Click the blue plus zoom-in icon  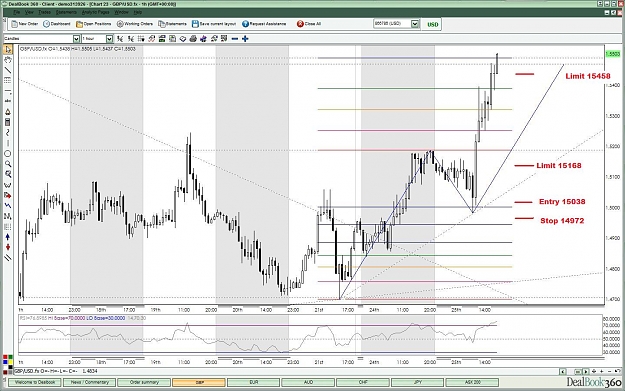pos(245,39)
